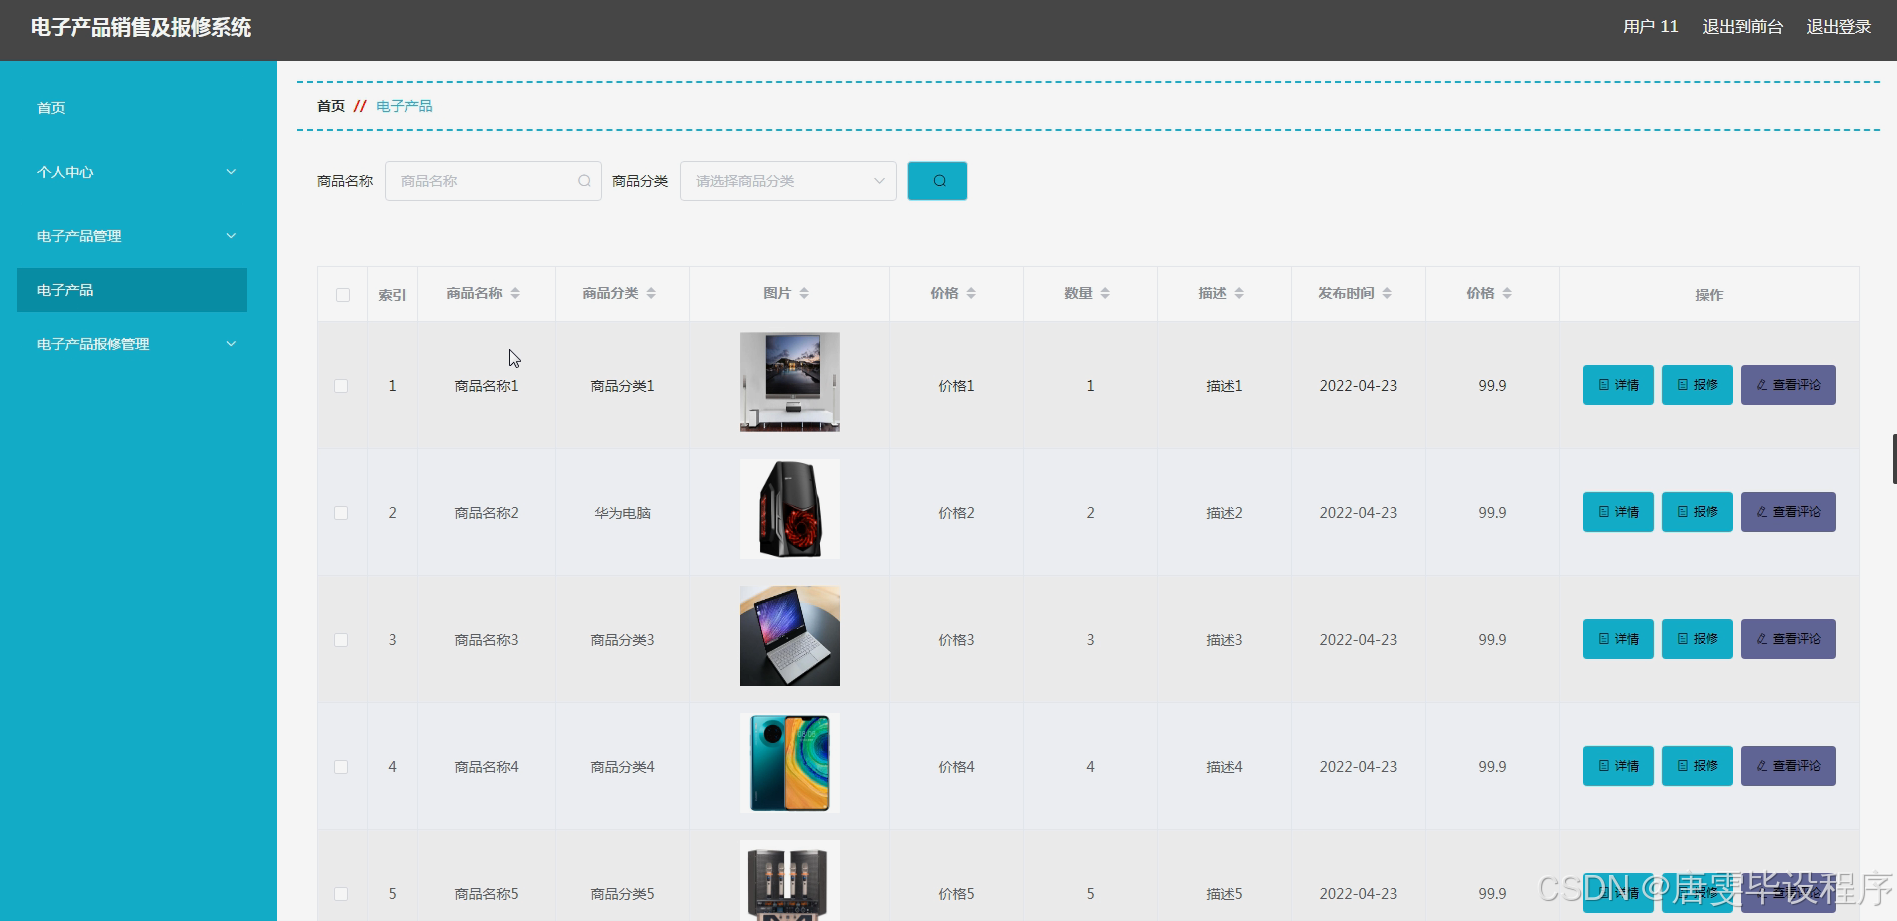Click 查看评论 for 商品名称3

[x=1788, y=639]
